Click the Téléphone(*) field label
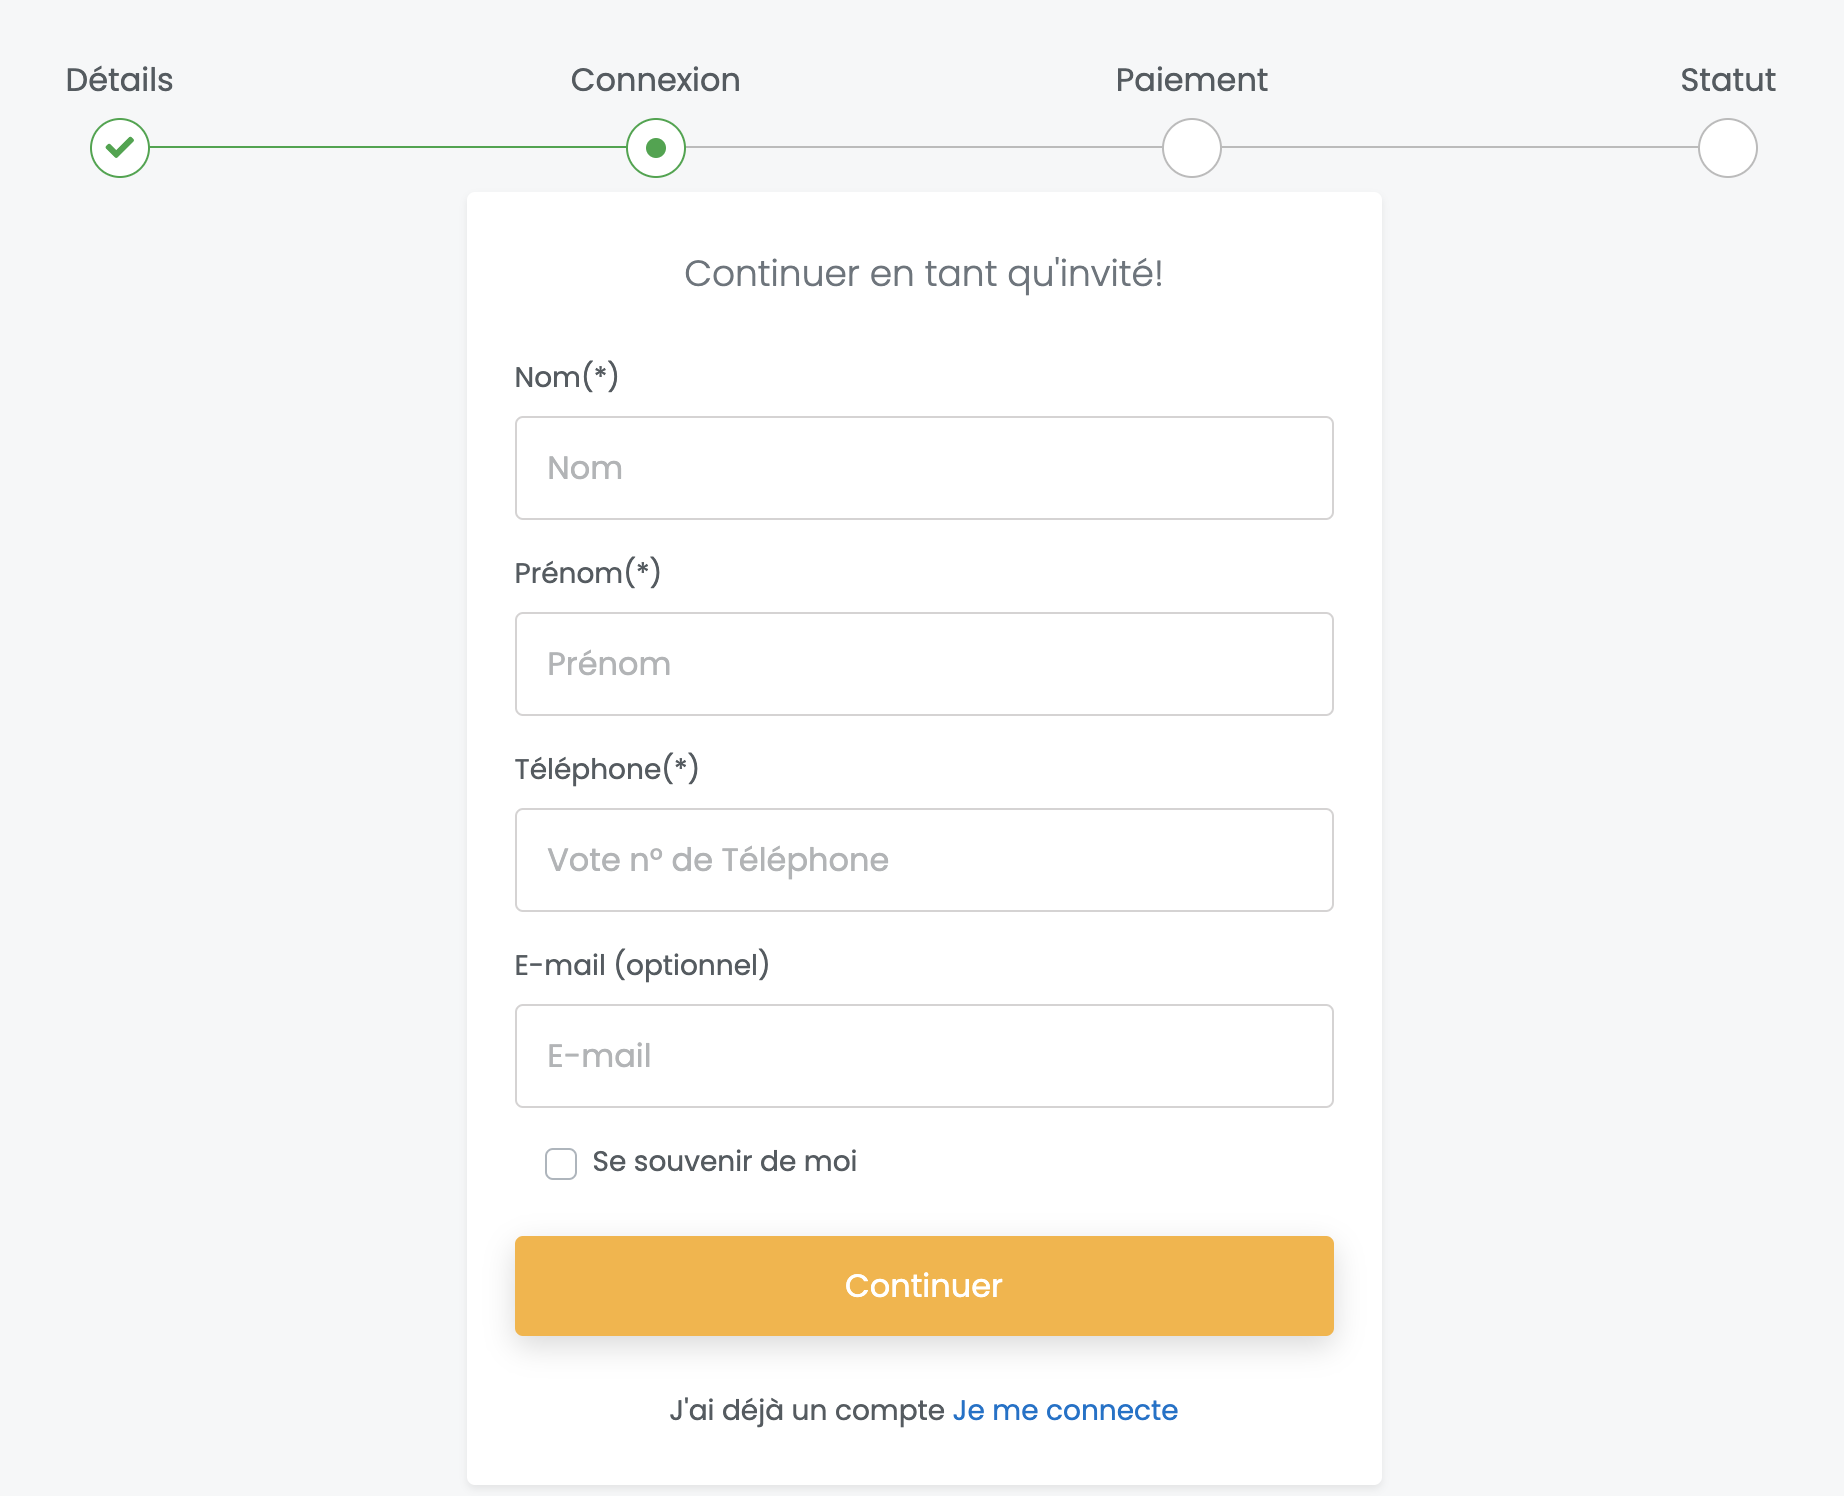The width and height of the screenshot is (1844, 1496). [x=607, y=769]
